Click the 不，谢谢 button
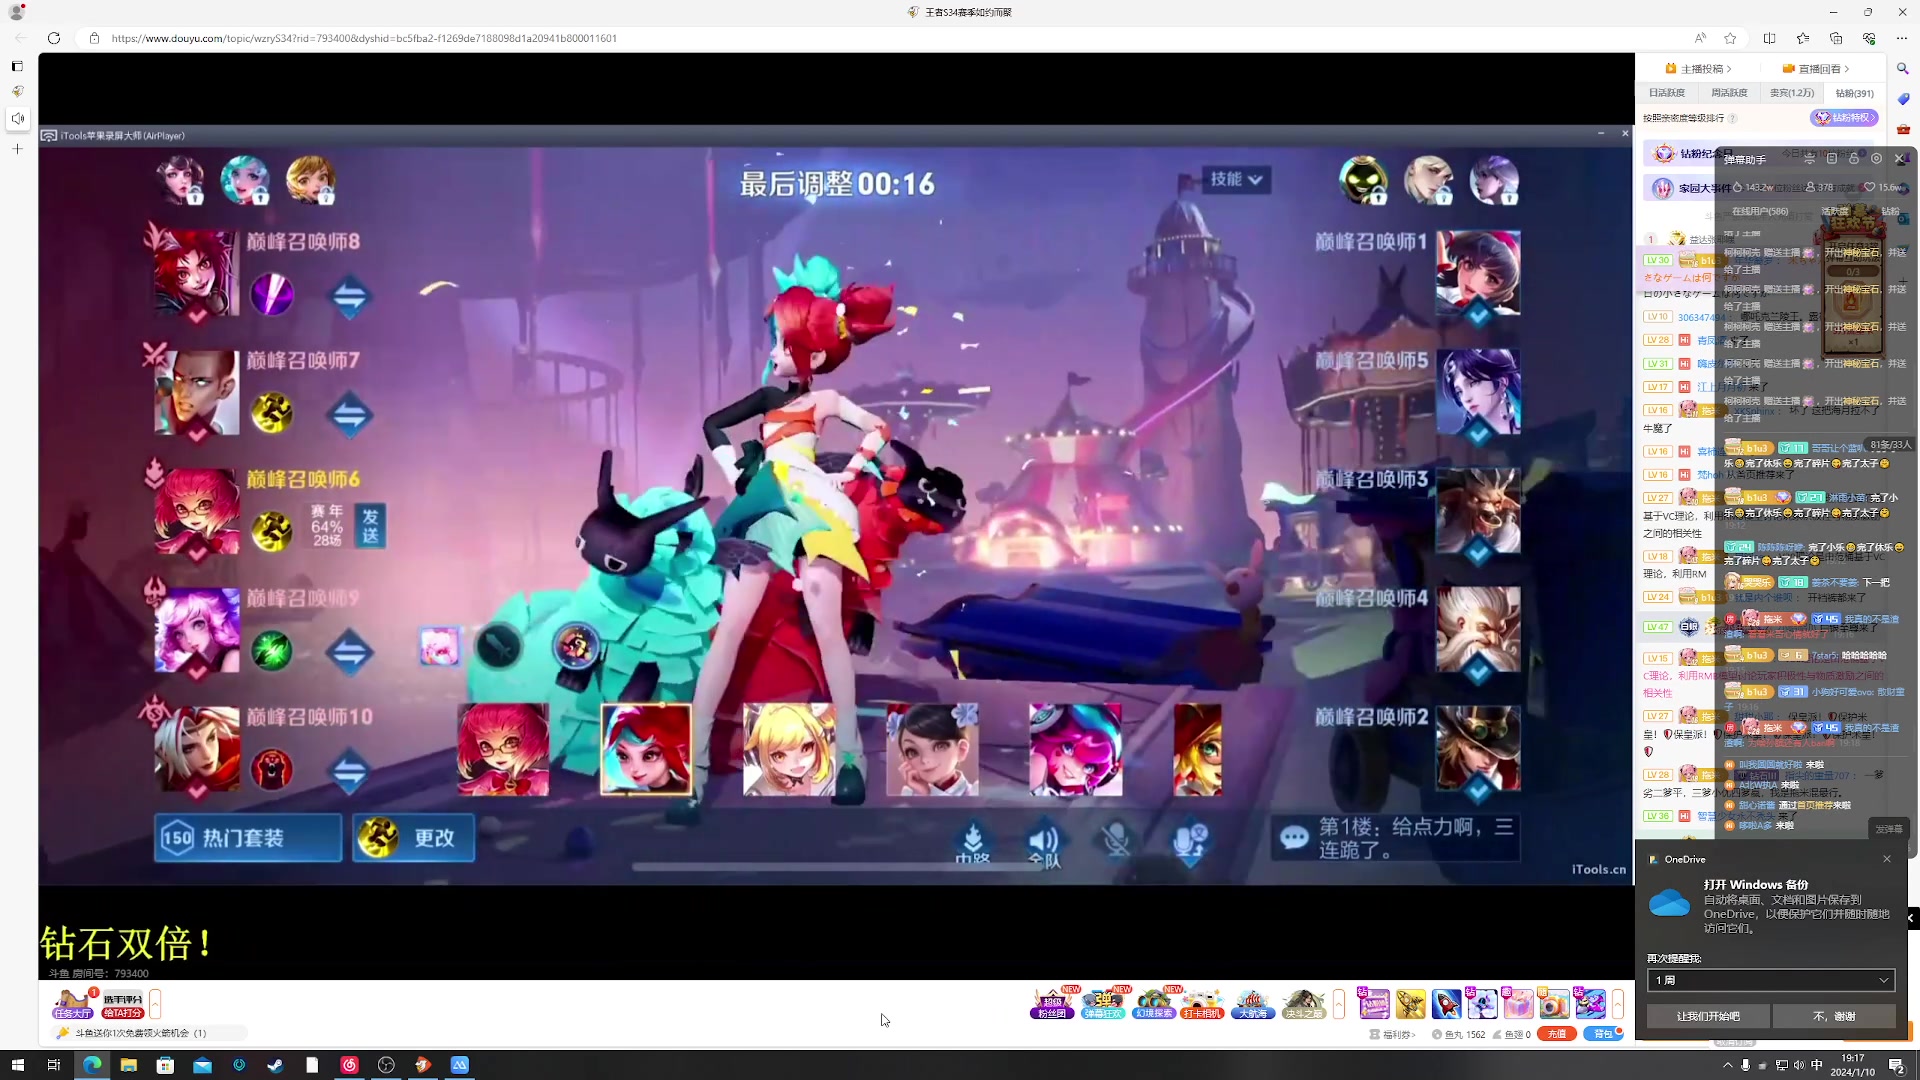This screenshot has width=1920, height=1080. tap(1834, 1016)
